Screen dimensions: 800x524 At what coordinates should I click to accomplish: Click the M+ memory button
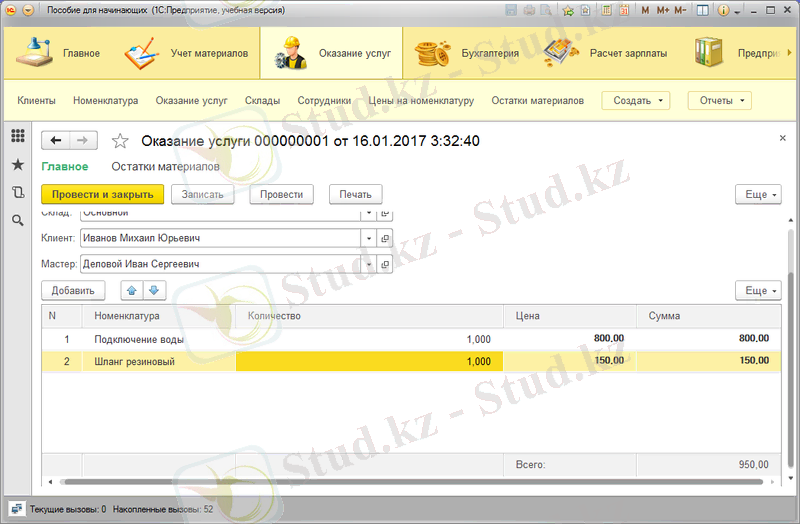tap(663, 10)
